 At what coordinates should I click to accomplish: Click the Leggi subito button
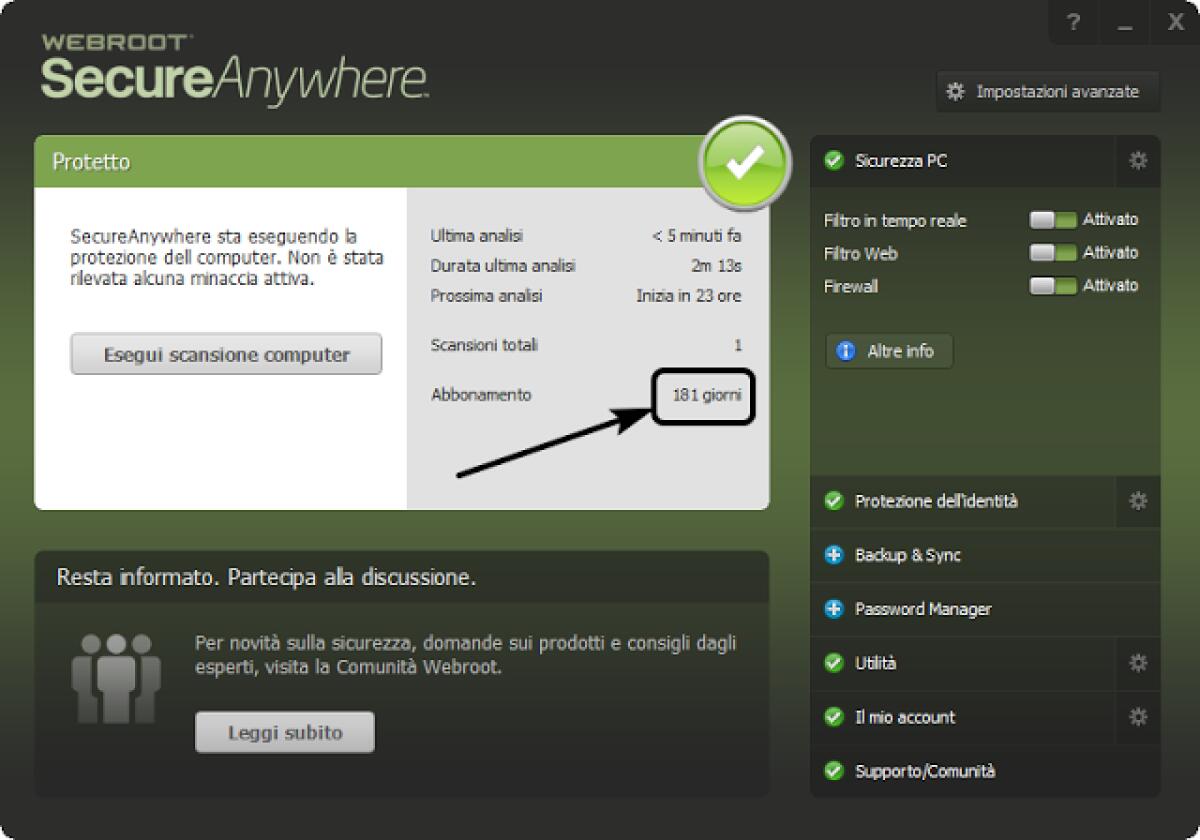[x=284, y=731]
